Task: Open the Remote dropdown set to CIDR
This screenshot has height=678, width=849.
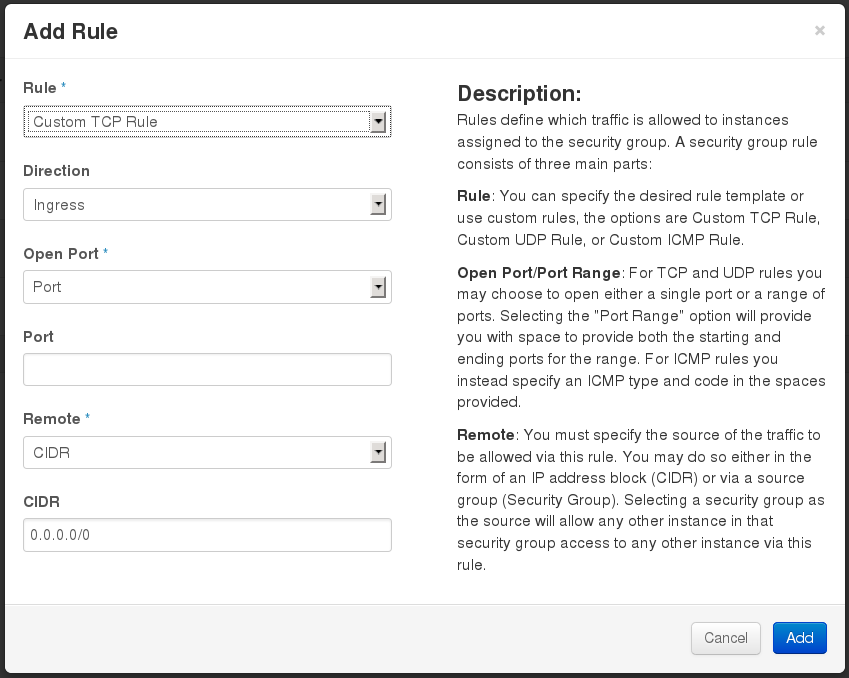Action: pos(207,453)
